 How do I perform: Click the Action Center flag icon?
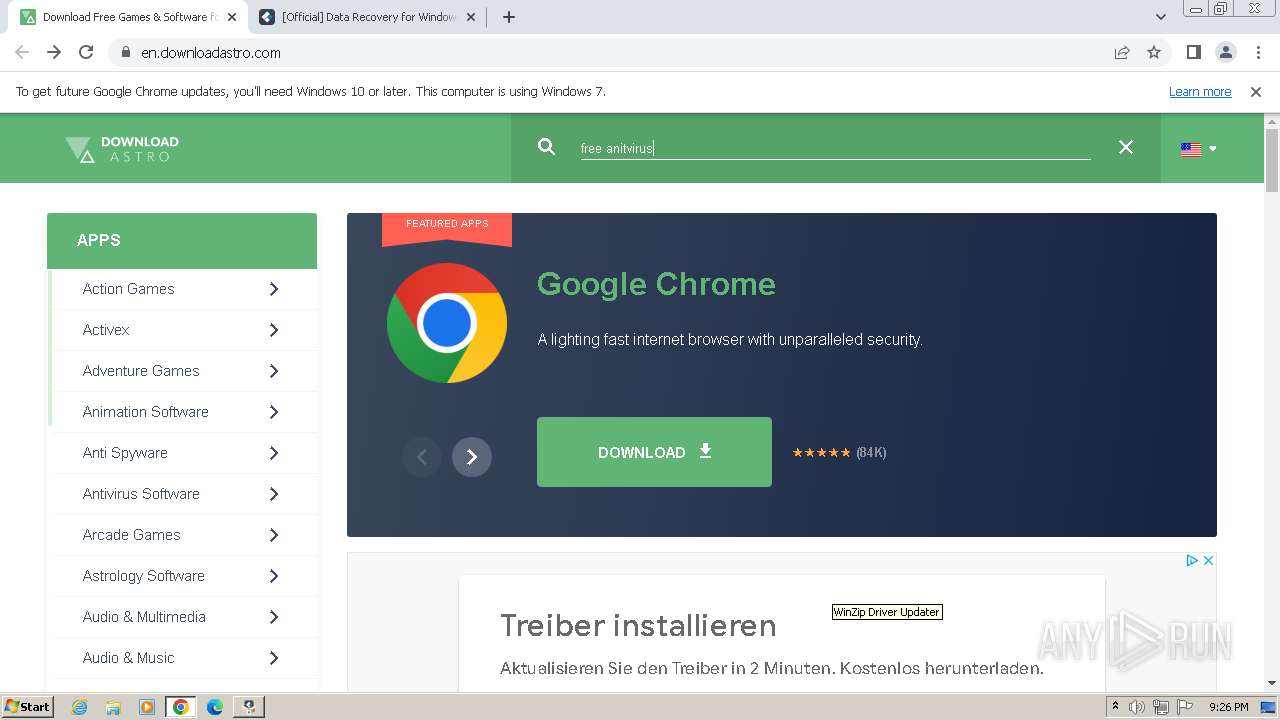point(1185,707)
